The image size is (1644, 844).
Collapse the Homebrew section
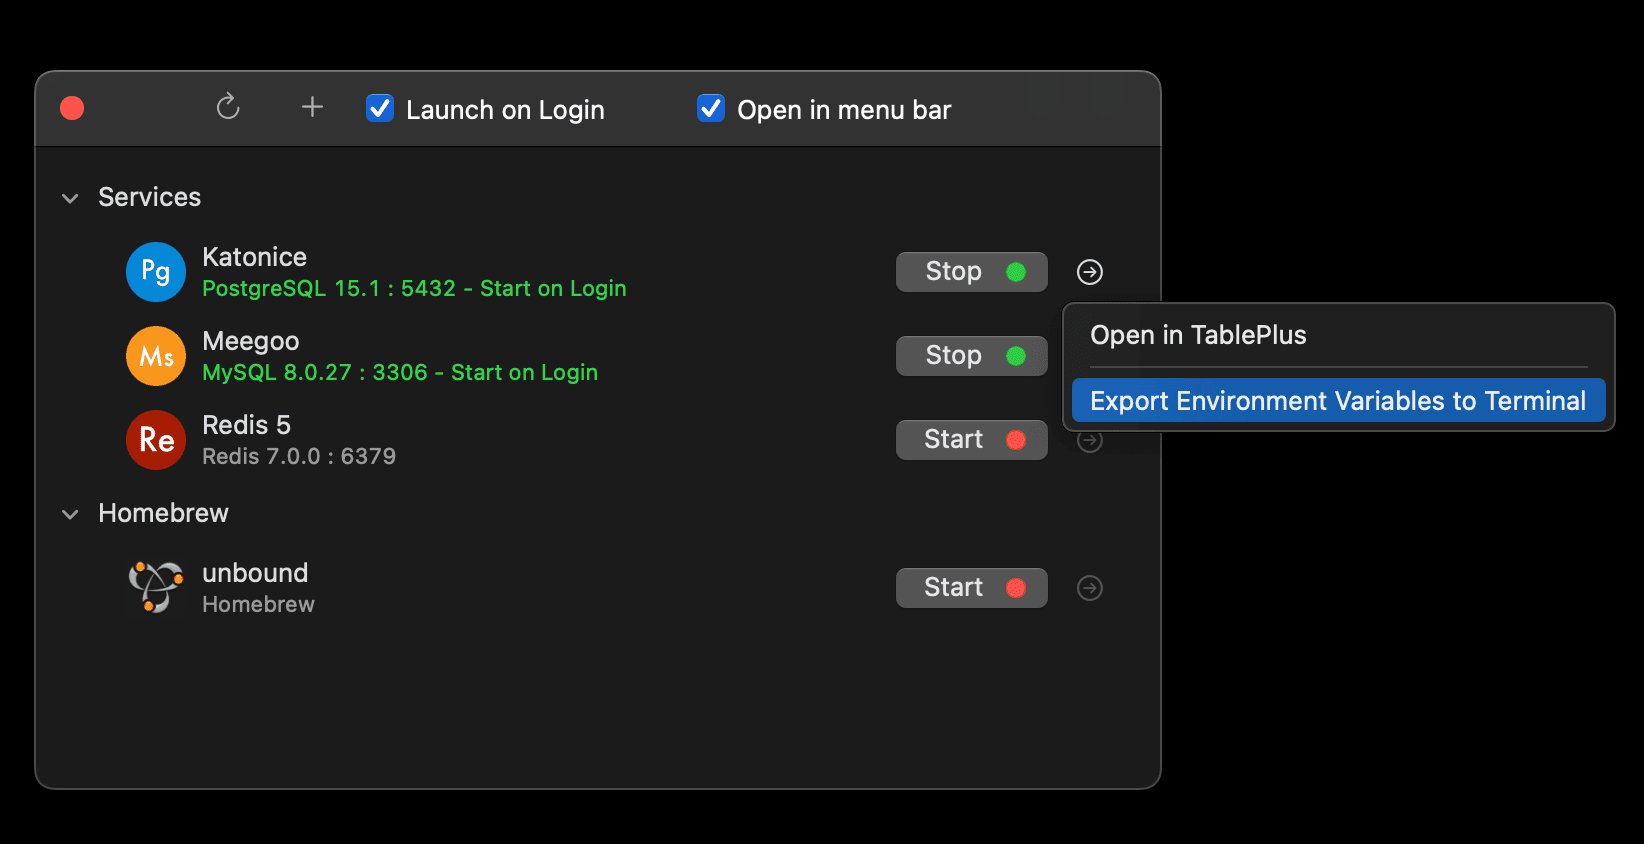point(70,514)
